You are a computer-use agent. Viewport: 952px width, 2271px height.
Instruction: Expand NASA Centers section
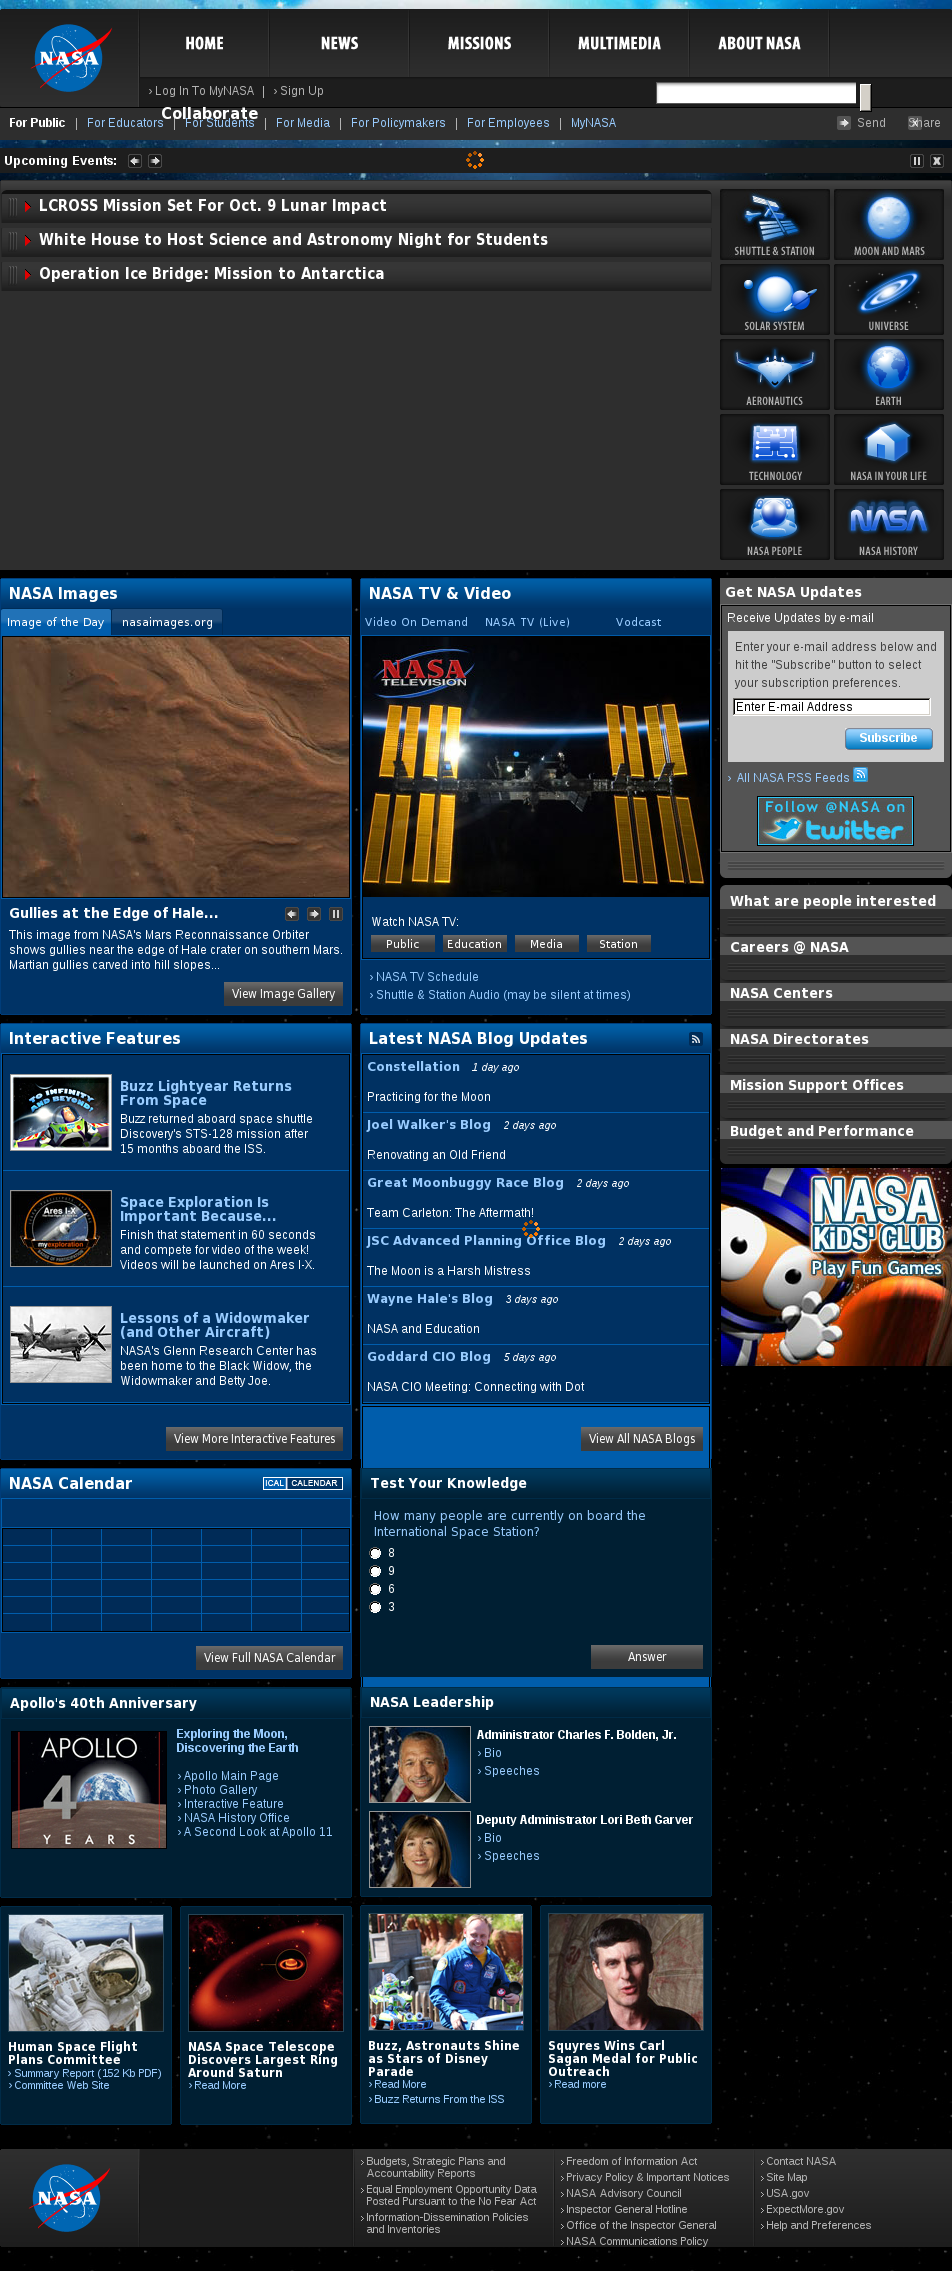tap(836, 993)
